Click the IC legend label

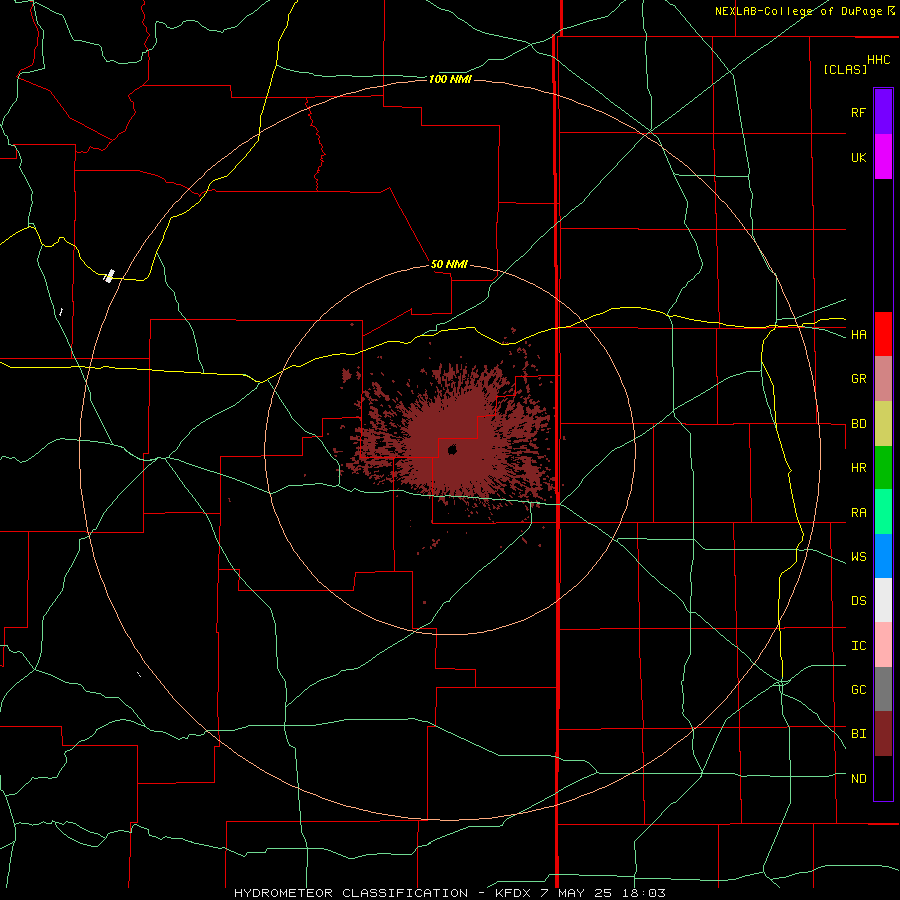858,646
